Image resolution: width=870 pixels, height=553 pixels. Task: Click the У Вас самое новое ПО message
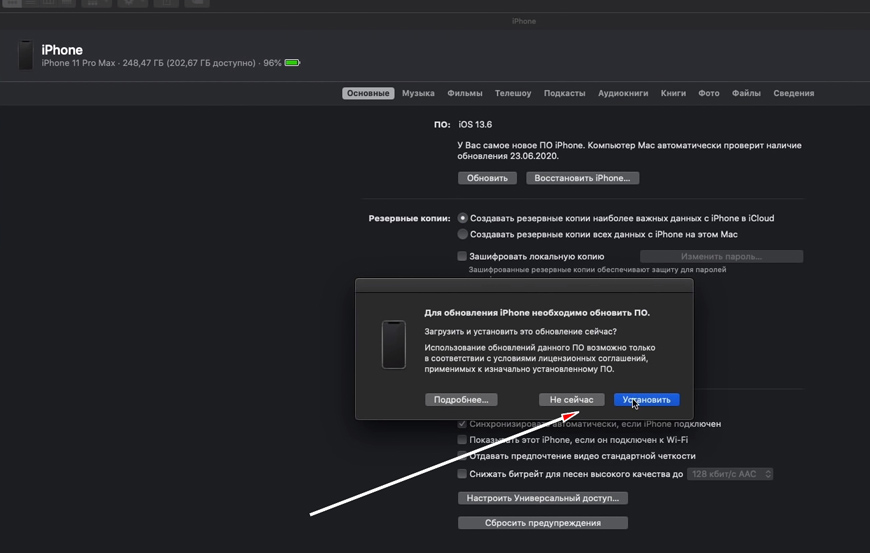coord(629,150)
